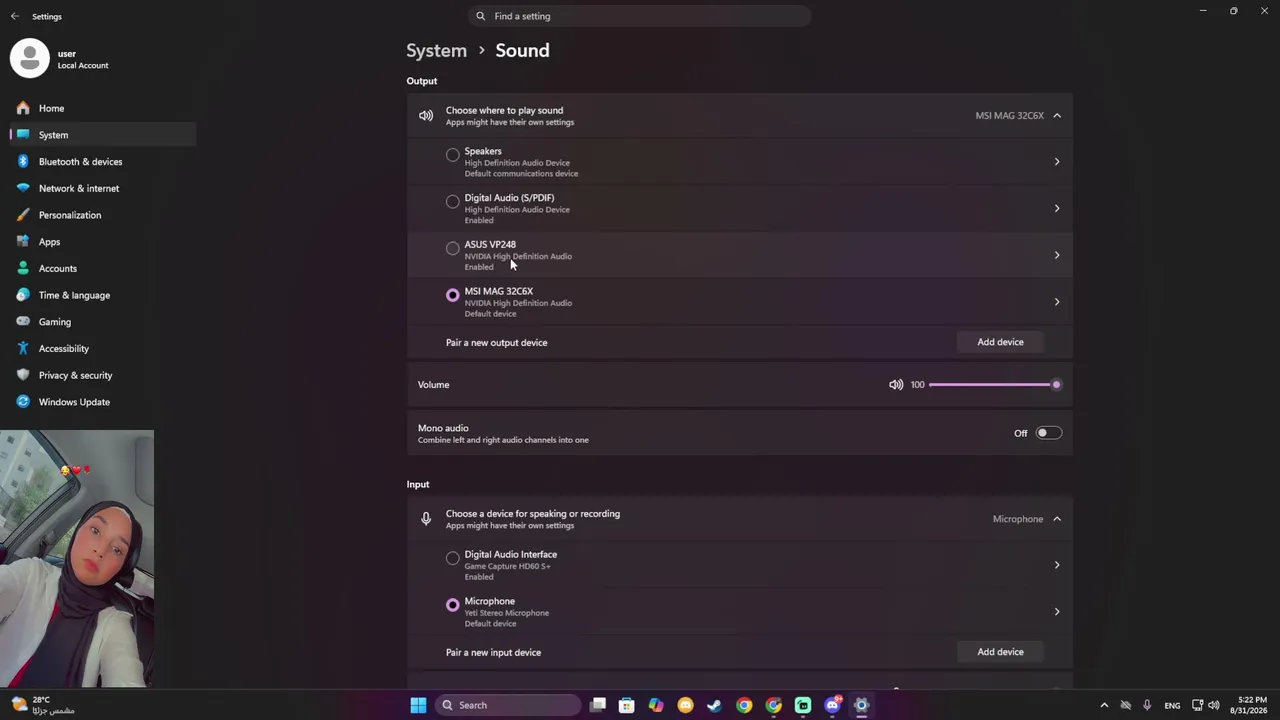Select Digital Audio (S/PDIF) output
The width and height of the screenshot is (1280, 720).
tap(453, 202)
